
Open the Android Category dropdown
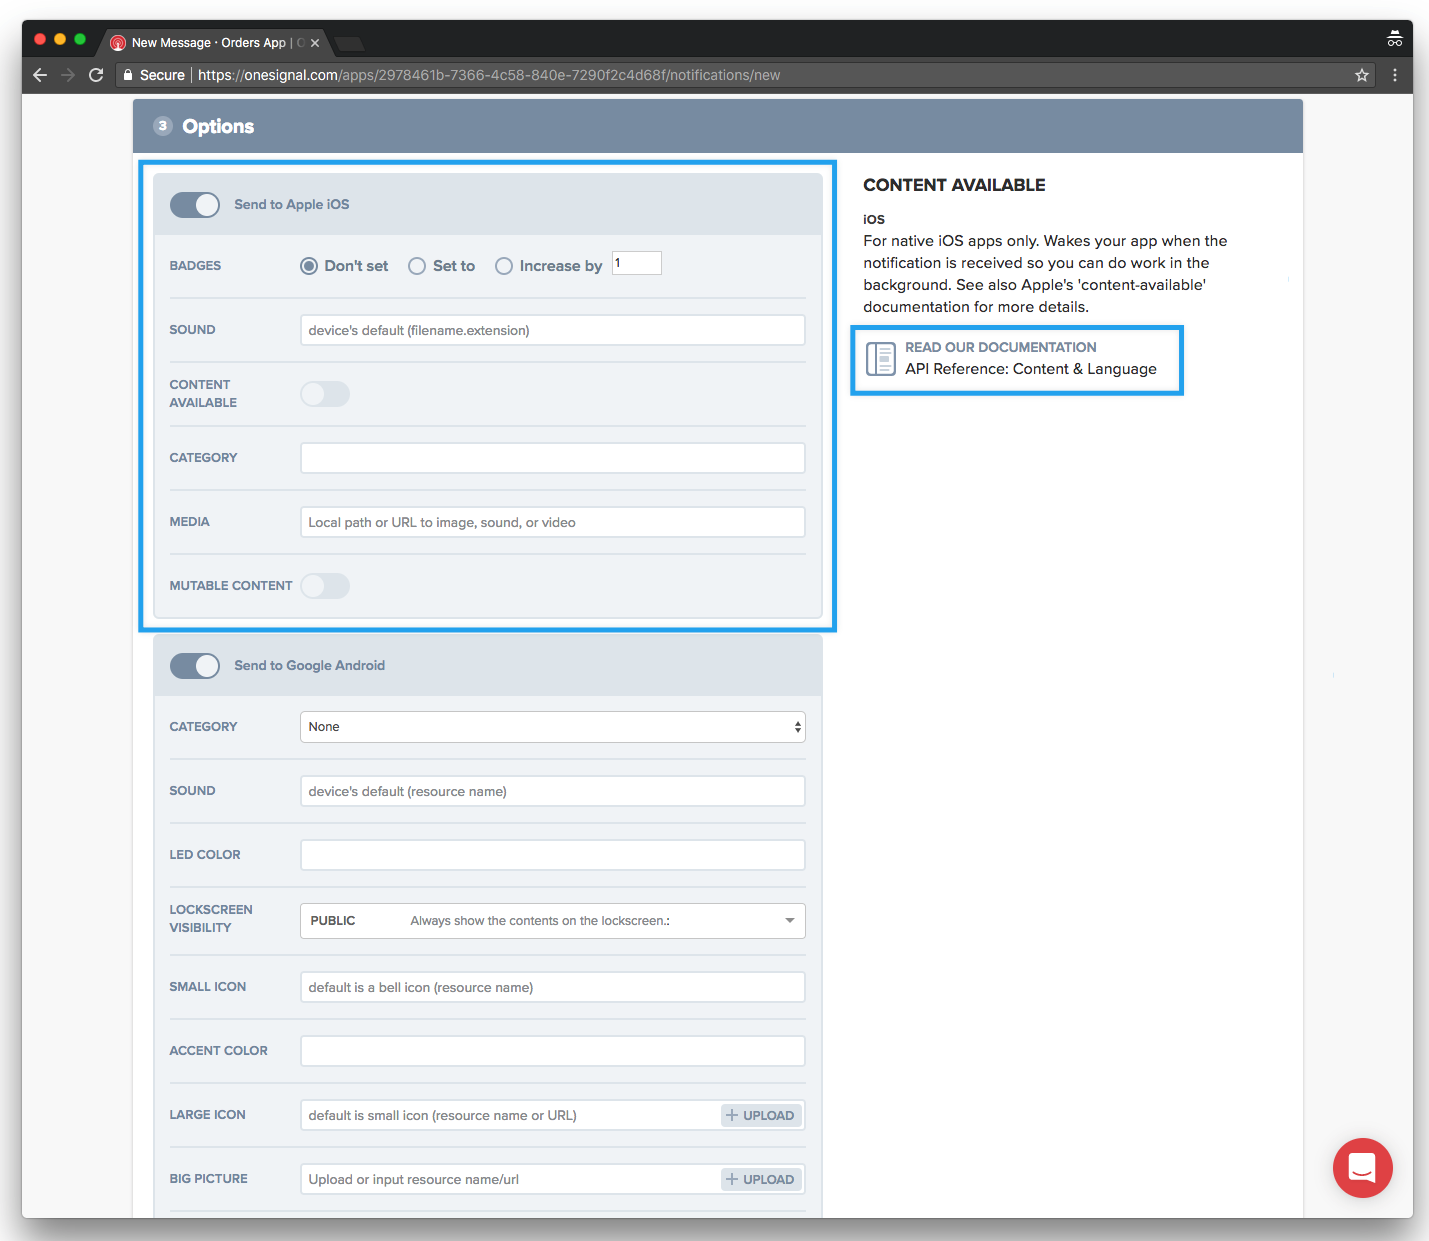[x=552, y=727]
